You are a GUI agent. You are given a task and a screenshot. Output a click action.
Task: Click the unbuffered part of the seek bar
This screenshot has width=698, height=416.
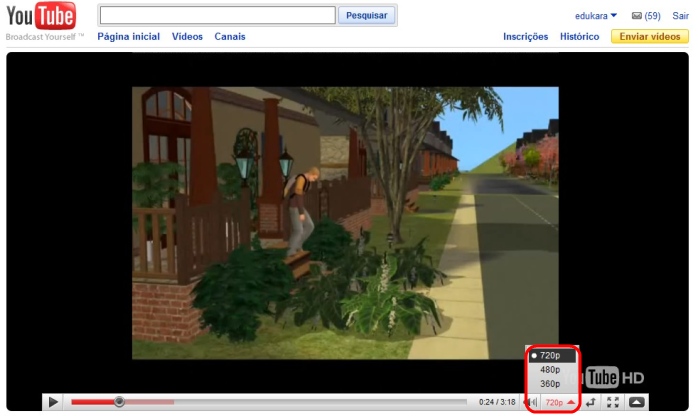[x=320, y=402]
